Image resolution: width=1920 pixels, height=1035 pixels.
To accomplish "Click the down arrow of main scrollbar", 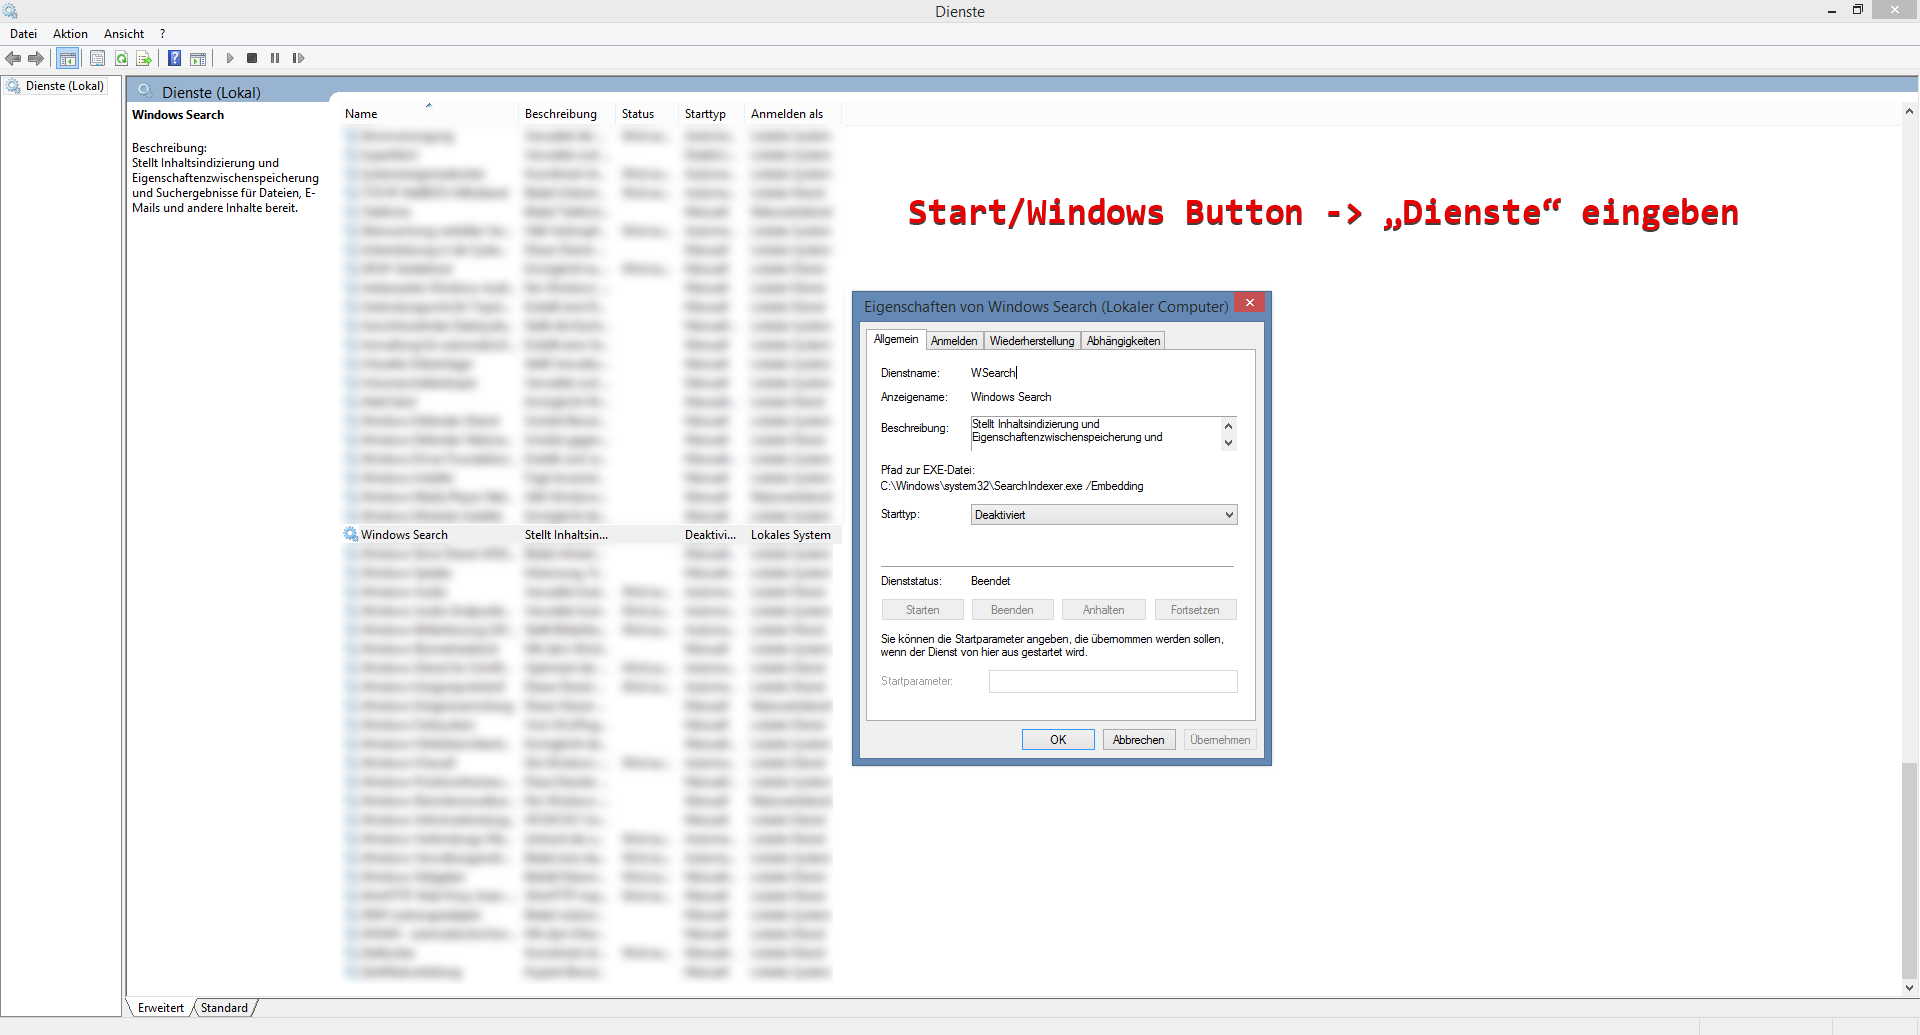I will click(x=1909, y=988).
